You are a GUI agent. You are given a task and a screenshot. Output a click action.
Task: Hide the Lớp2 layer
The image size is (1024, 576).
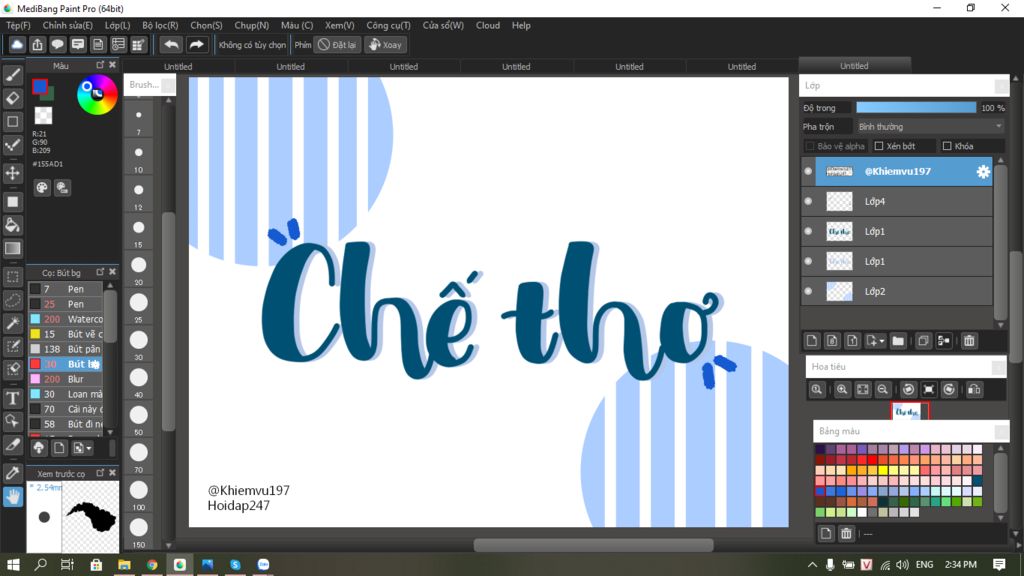pyautogui.click(x=808, y=291)
